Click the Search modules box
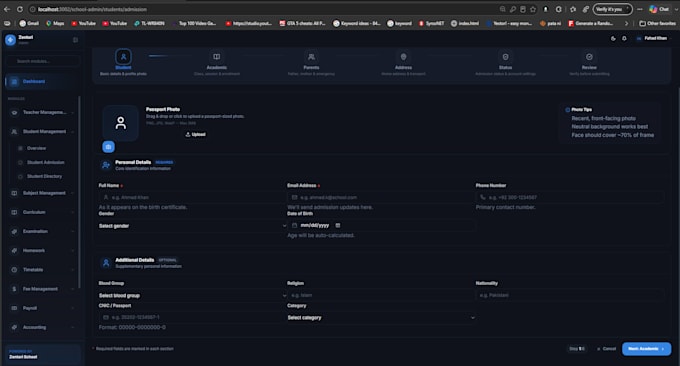 (43, 61)
